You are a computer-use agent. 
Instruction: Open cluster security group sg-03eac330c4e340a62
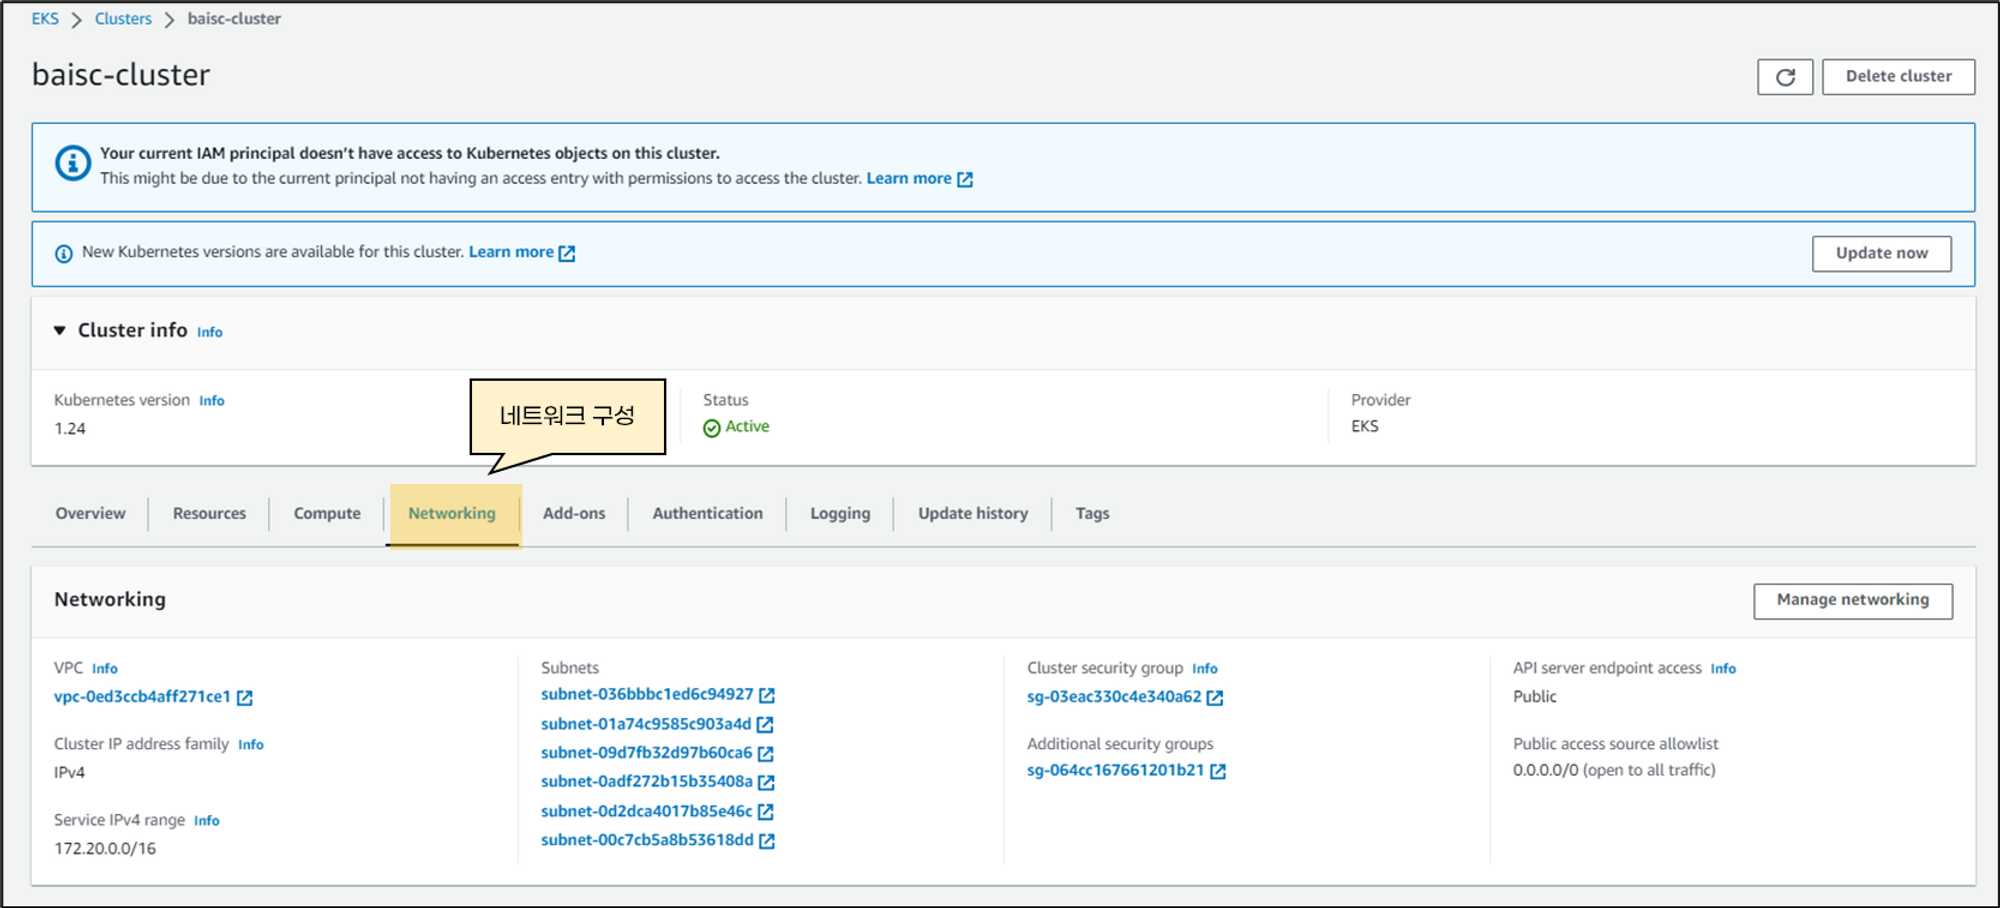click(1114, 697)
